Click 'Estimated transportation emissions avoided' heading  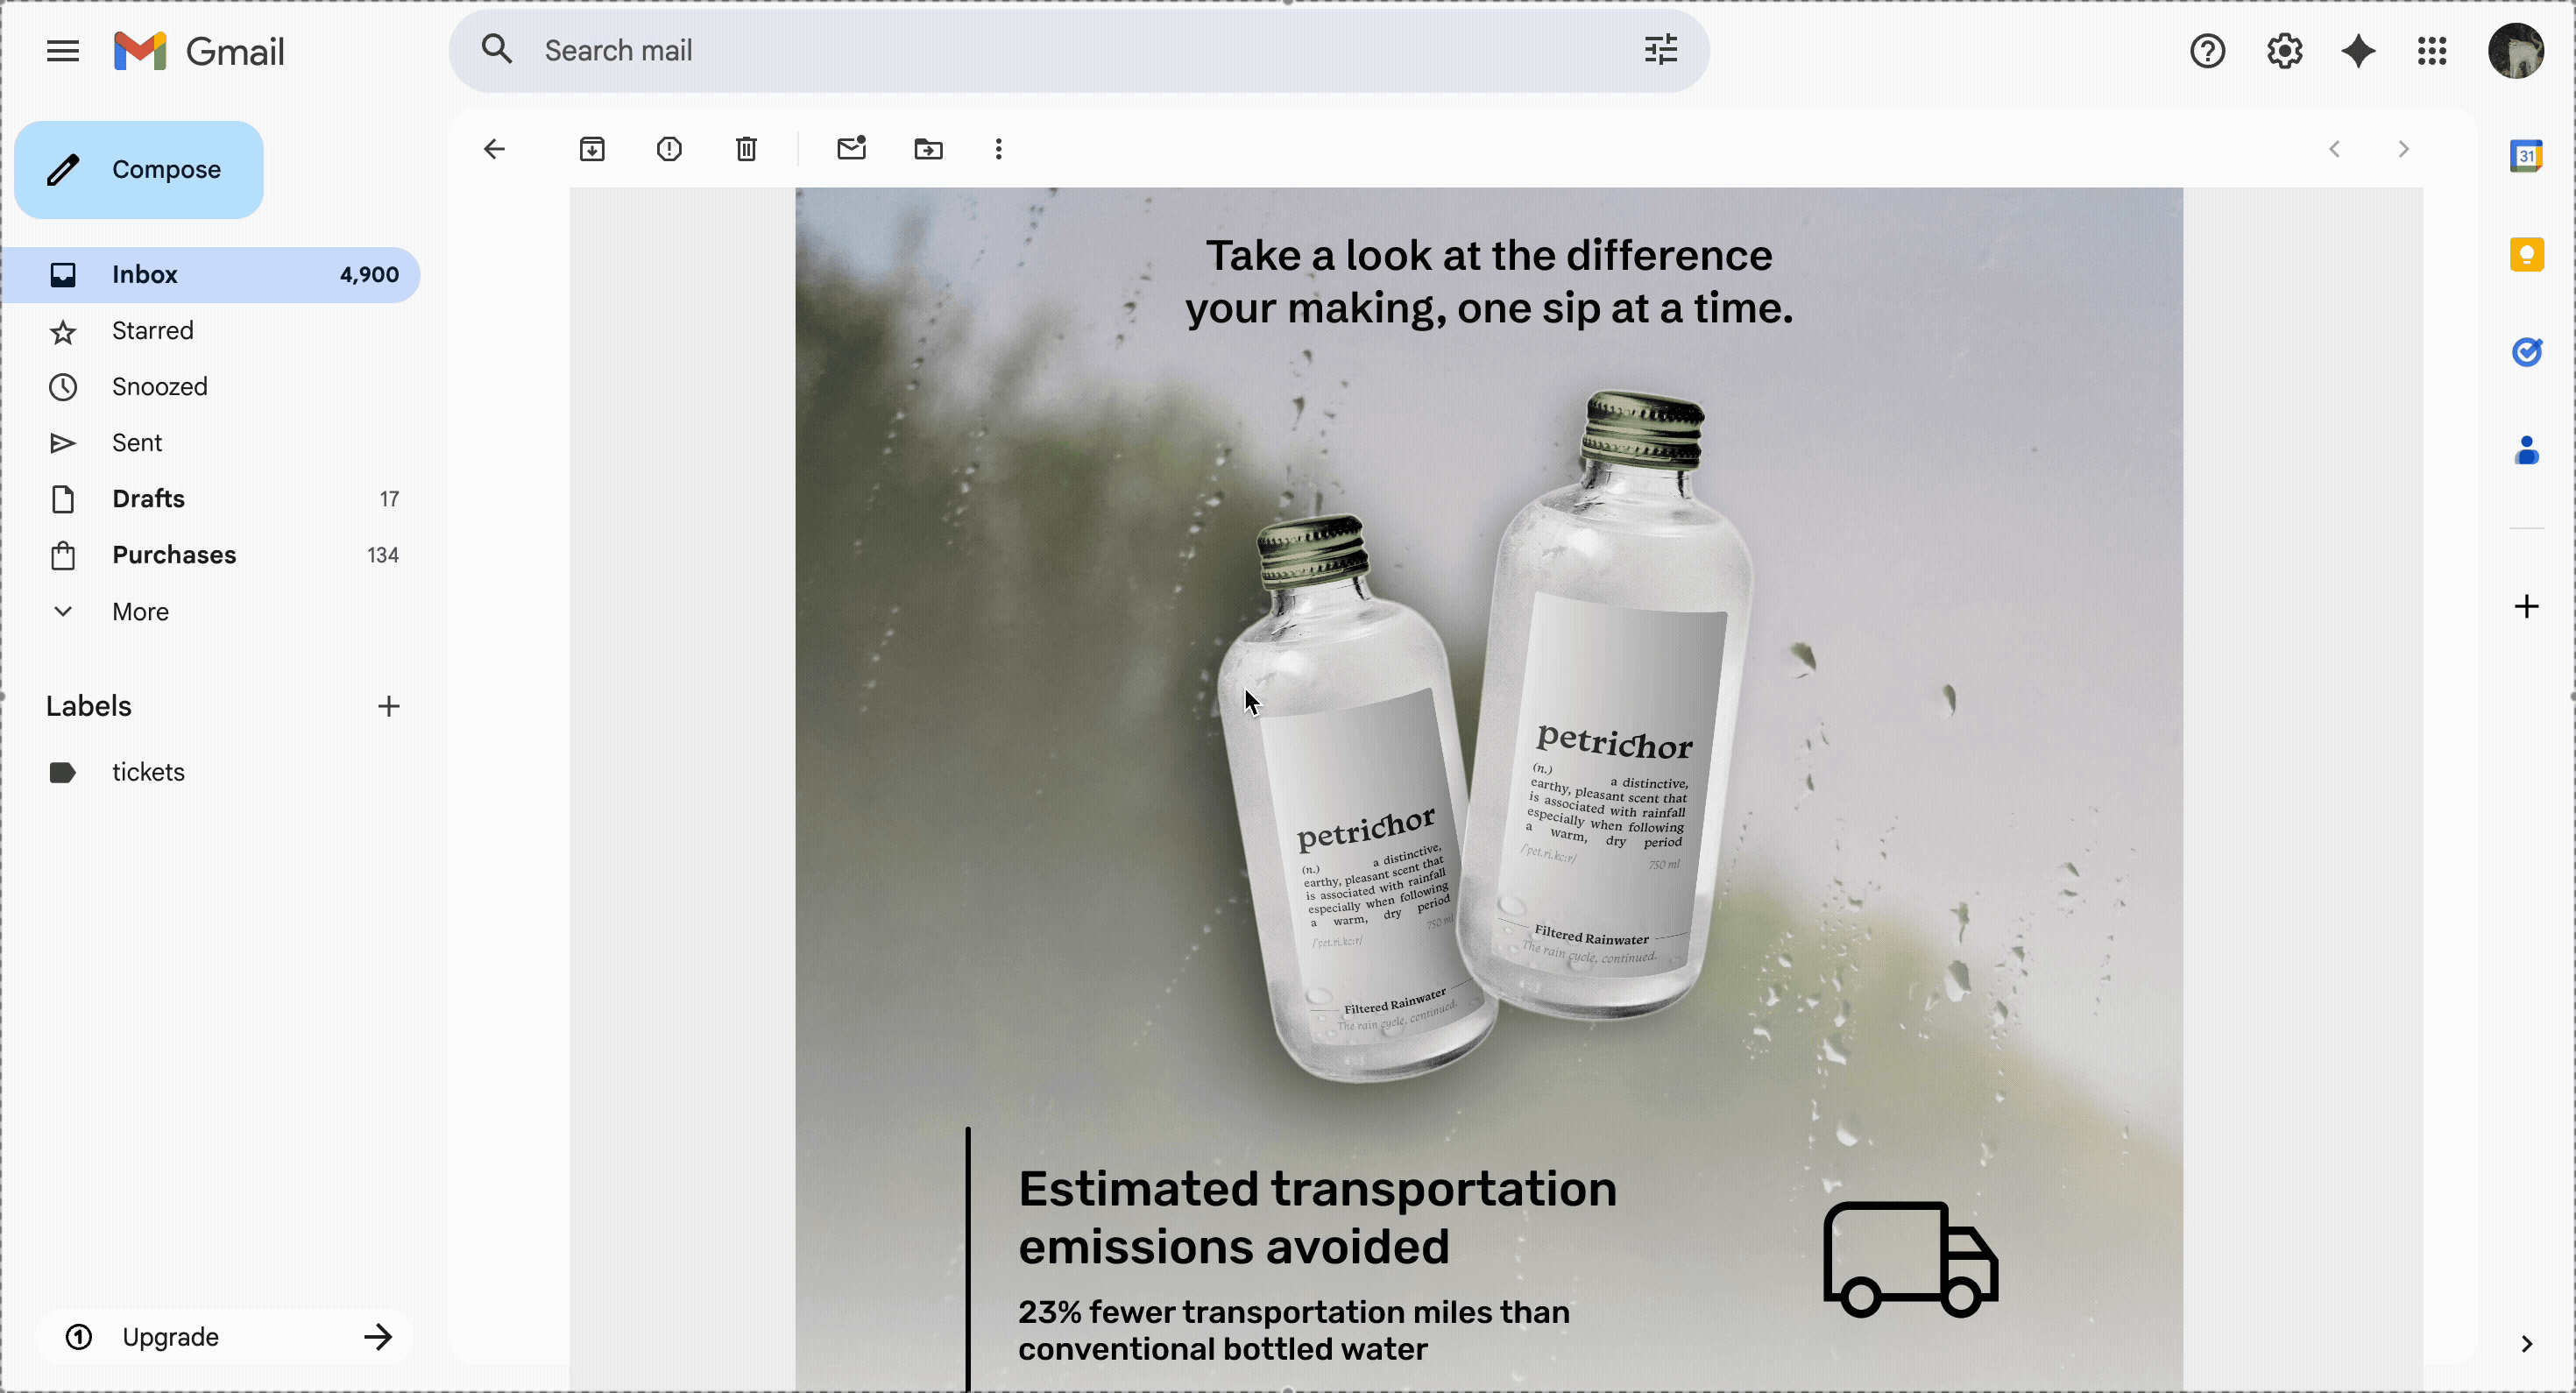(1317, 1218)
